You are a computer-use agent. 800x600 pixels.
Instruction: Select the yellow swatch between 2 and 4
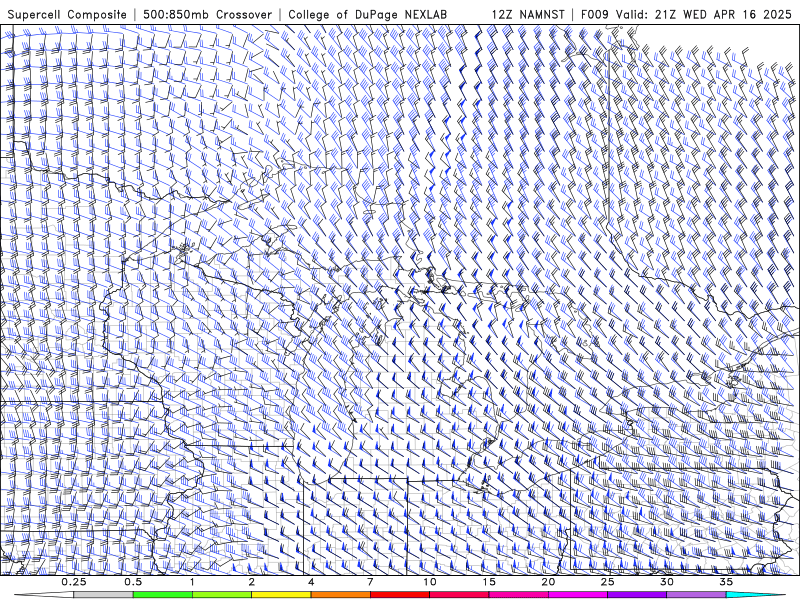(281, 595)
